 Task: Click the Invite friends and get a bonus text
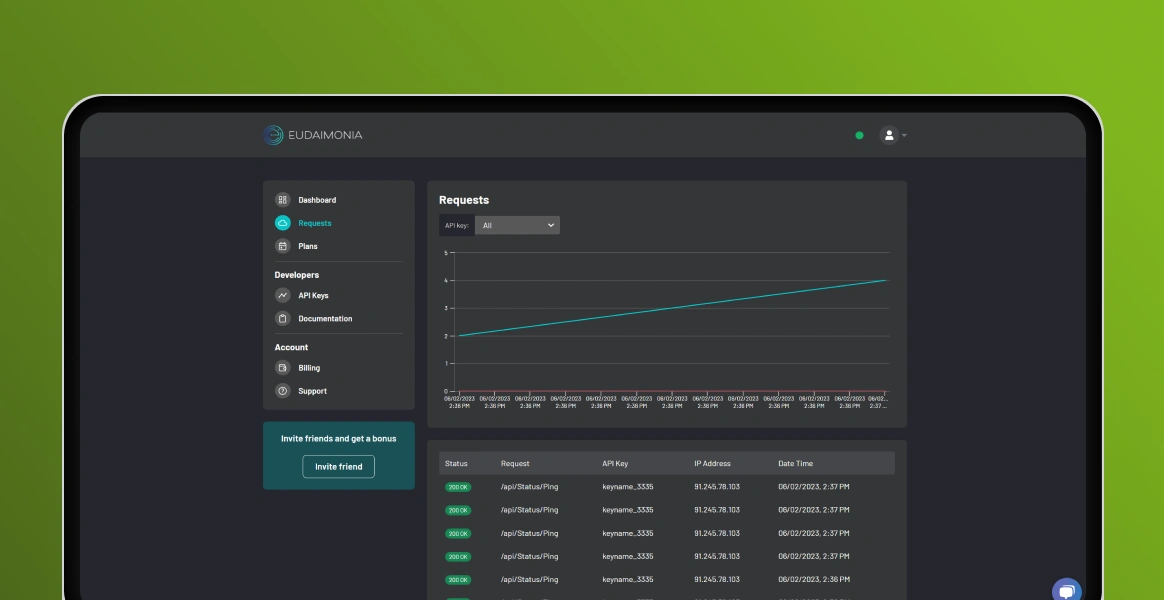point(339,438)
